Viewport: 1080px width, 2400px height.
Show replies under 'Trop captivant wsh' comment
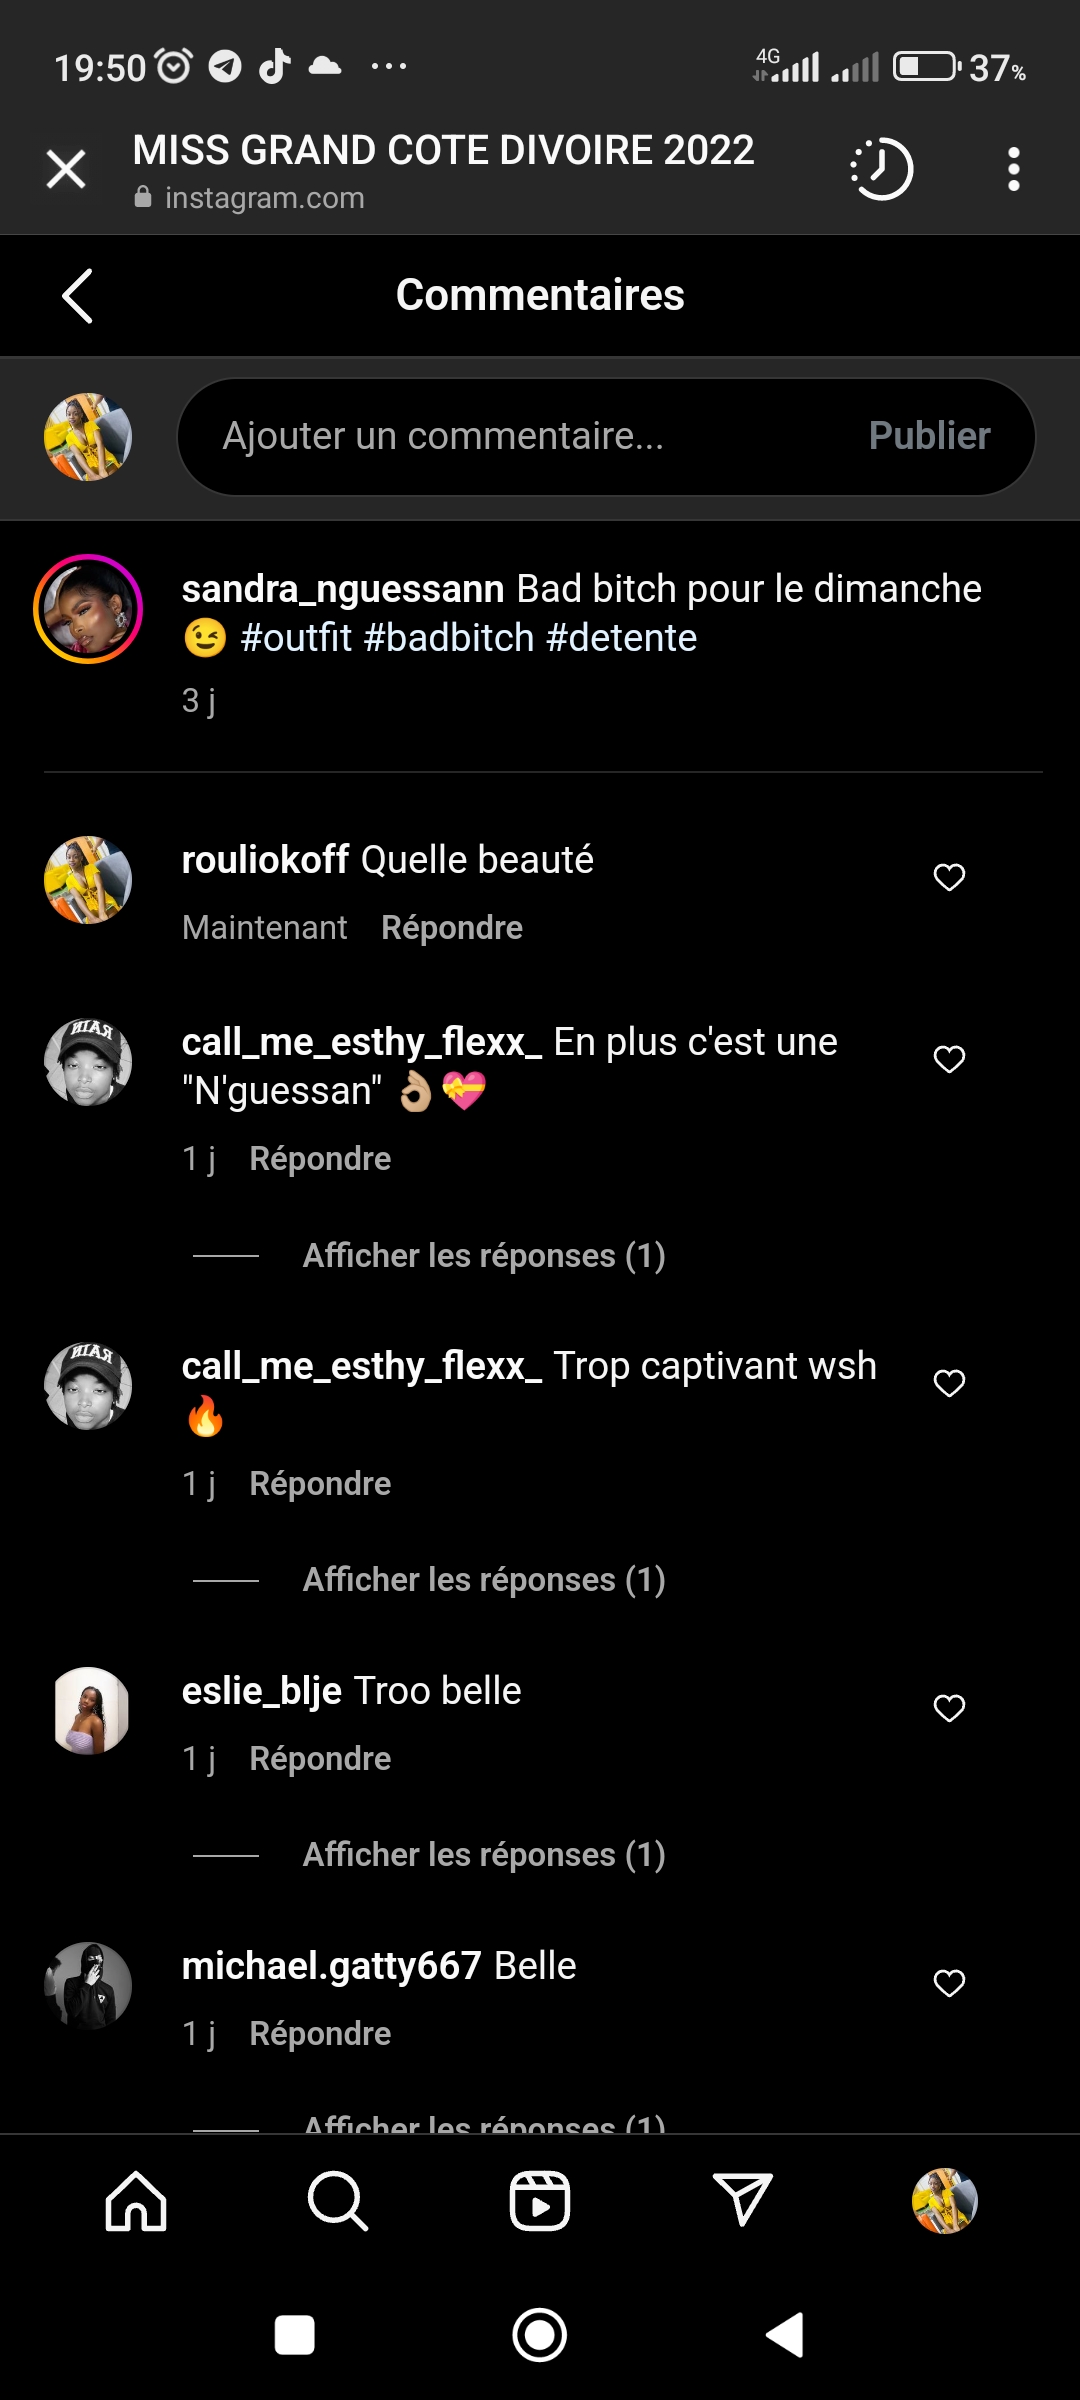point(484,1580)
